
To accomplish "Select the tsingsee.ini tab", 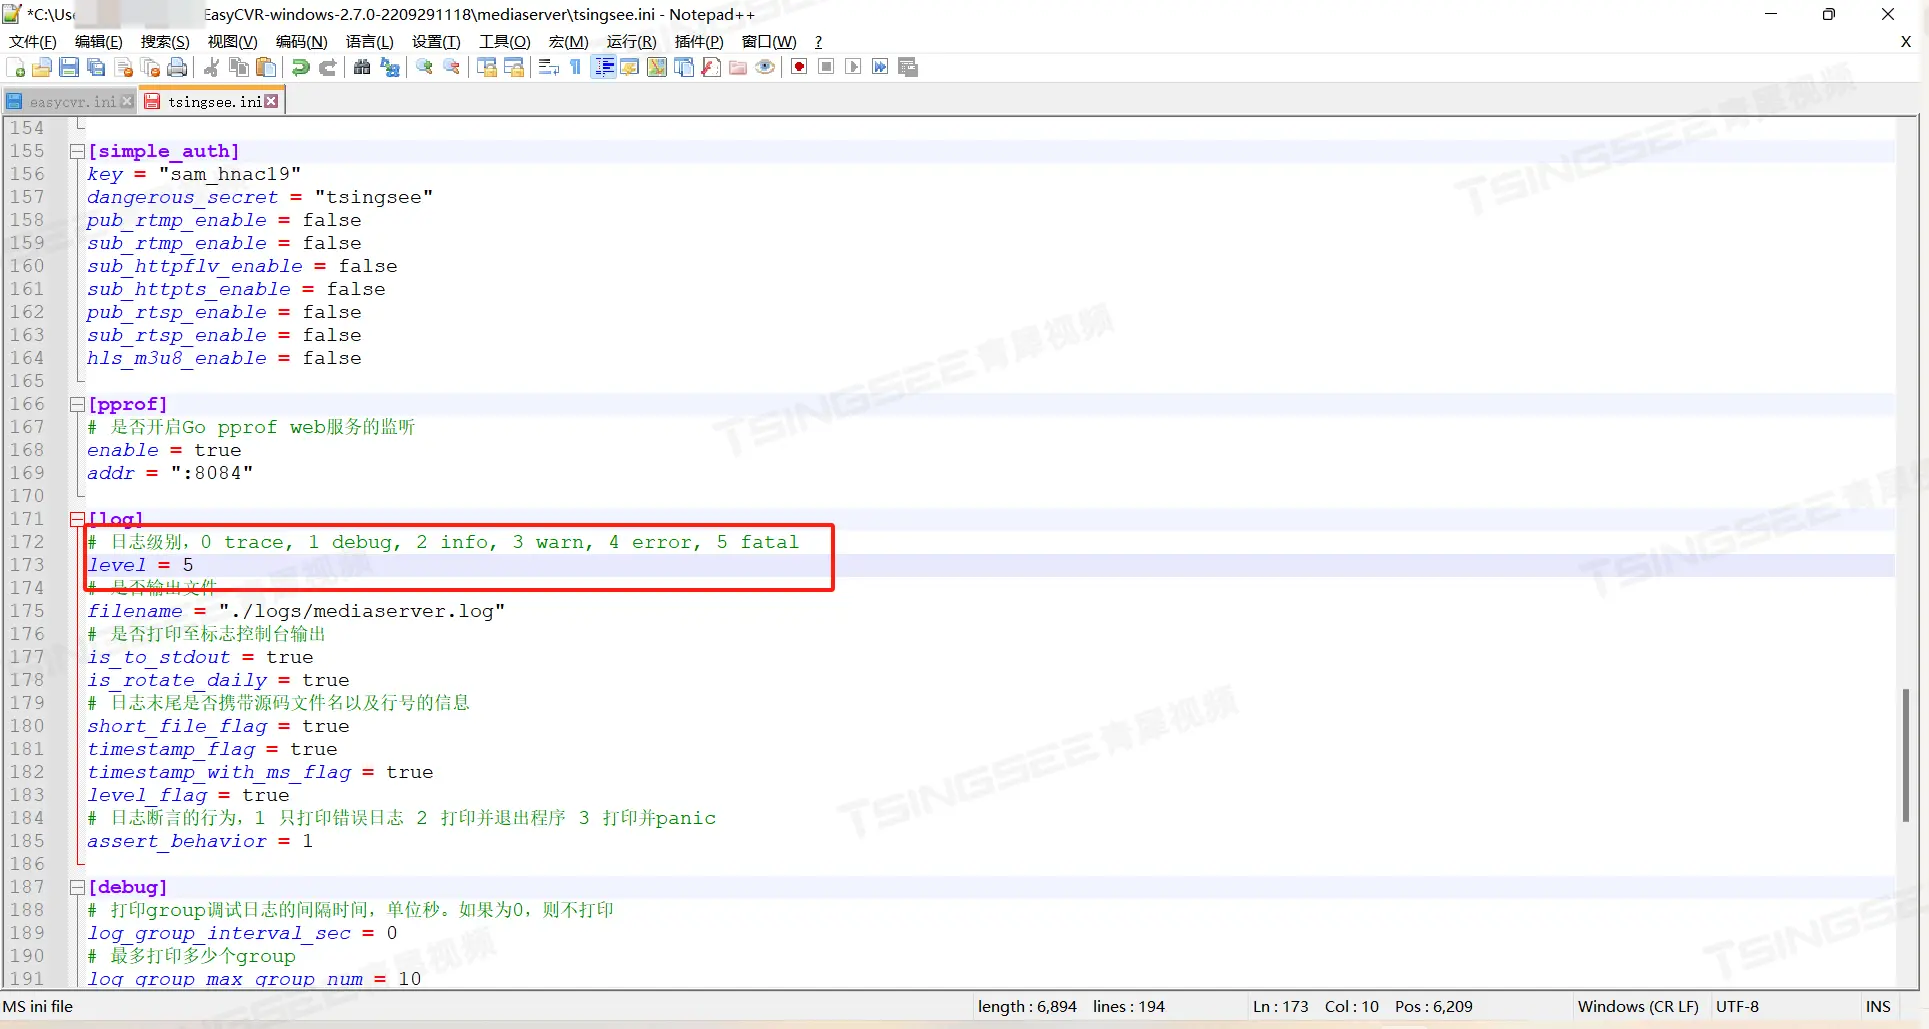I will tap(214, 102).
